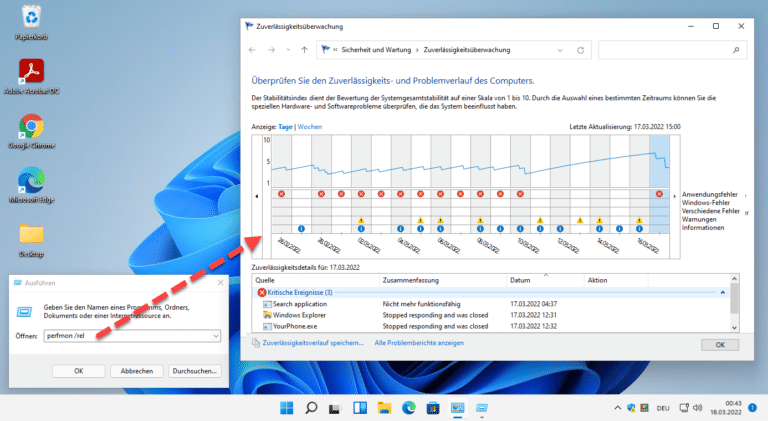768x421 pixels.
Task: Open File Explorer from the taskbar
Action: [x=384, y=408]
